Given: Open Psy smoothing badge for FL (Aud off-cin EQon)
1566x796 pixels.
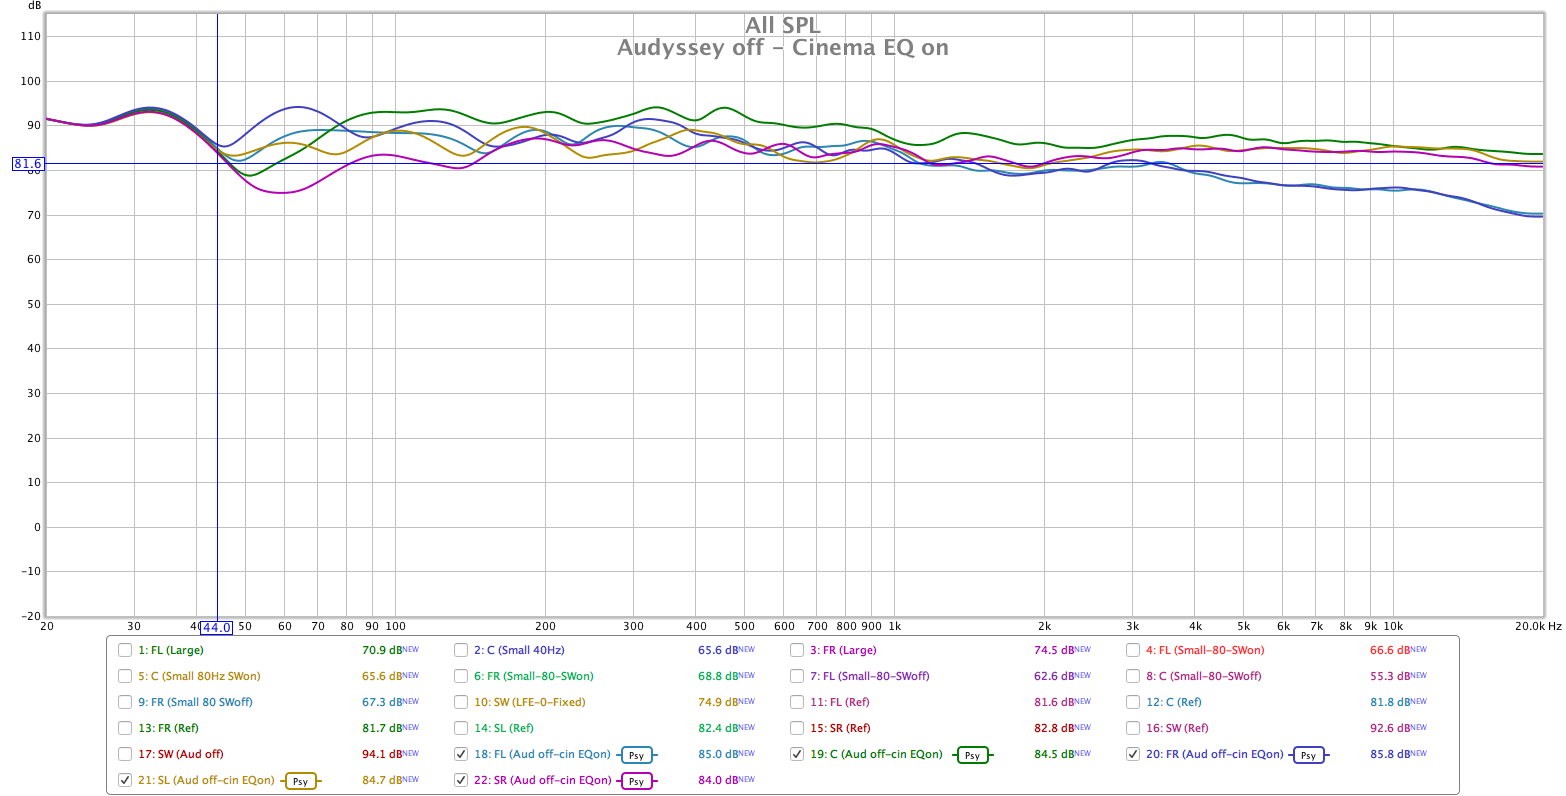Looking at the screenshot, I should [x=636, y=755].
